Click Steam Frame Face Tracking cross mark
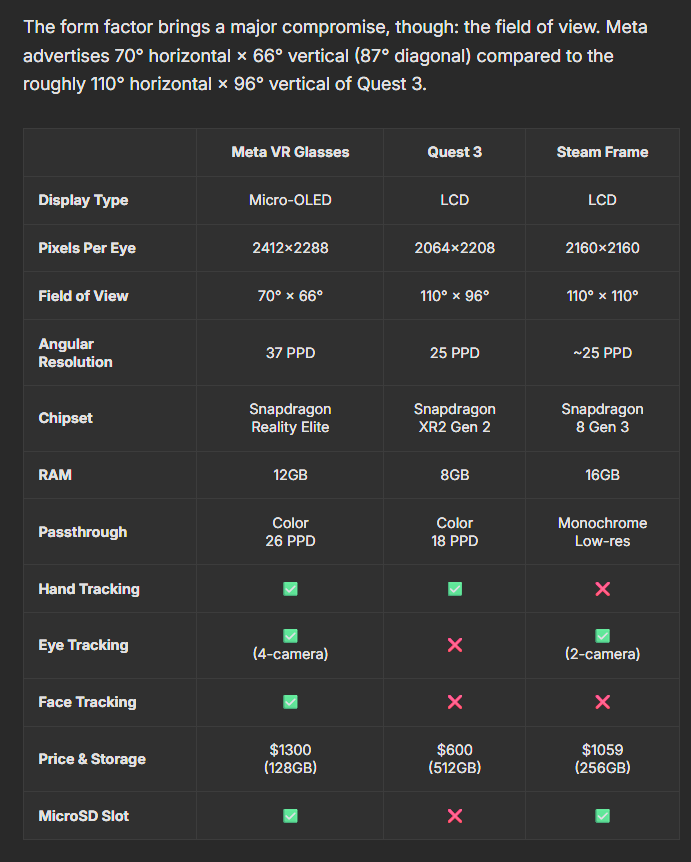691x862 pixels. coord(602,703)
